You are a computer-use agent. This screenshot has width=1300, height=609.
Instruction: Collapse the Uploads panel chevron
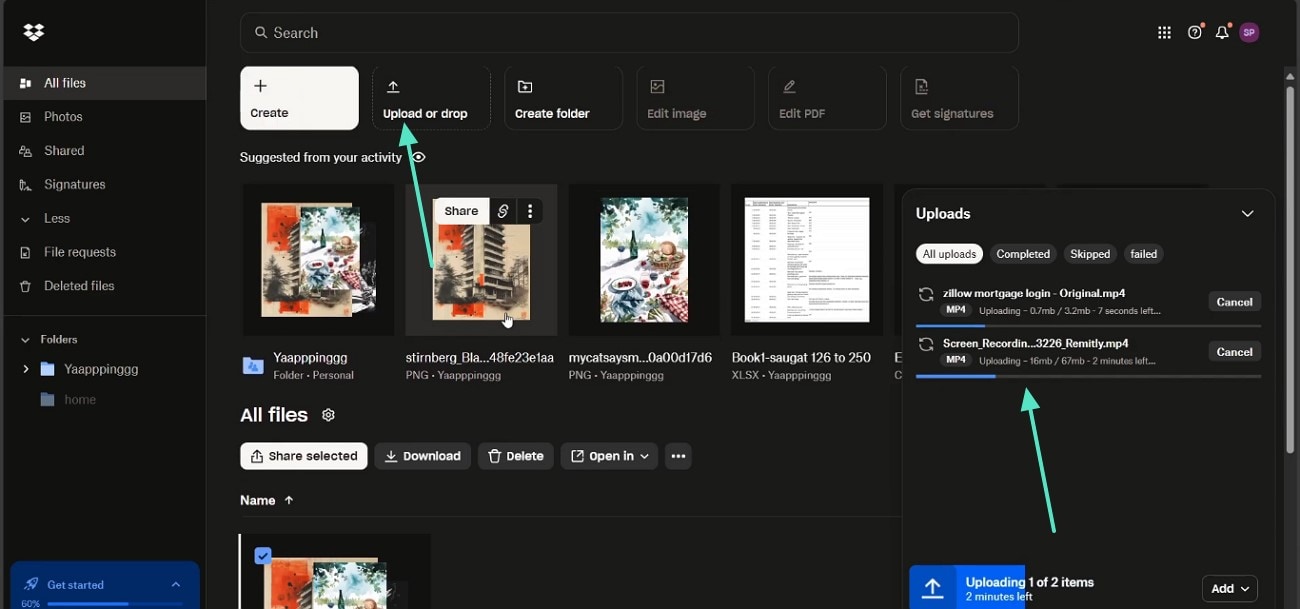tap(1247, 213)
